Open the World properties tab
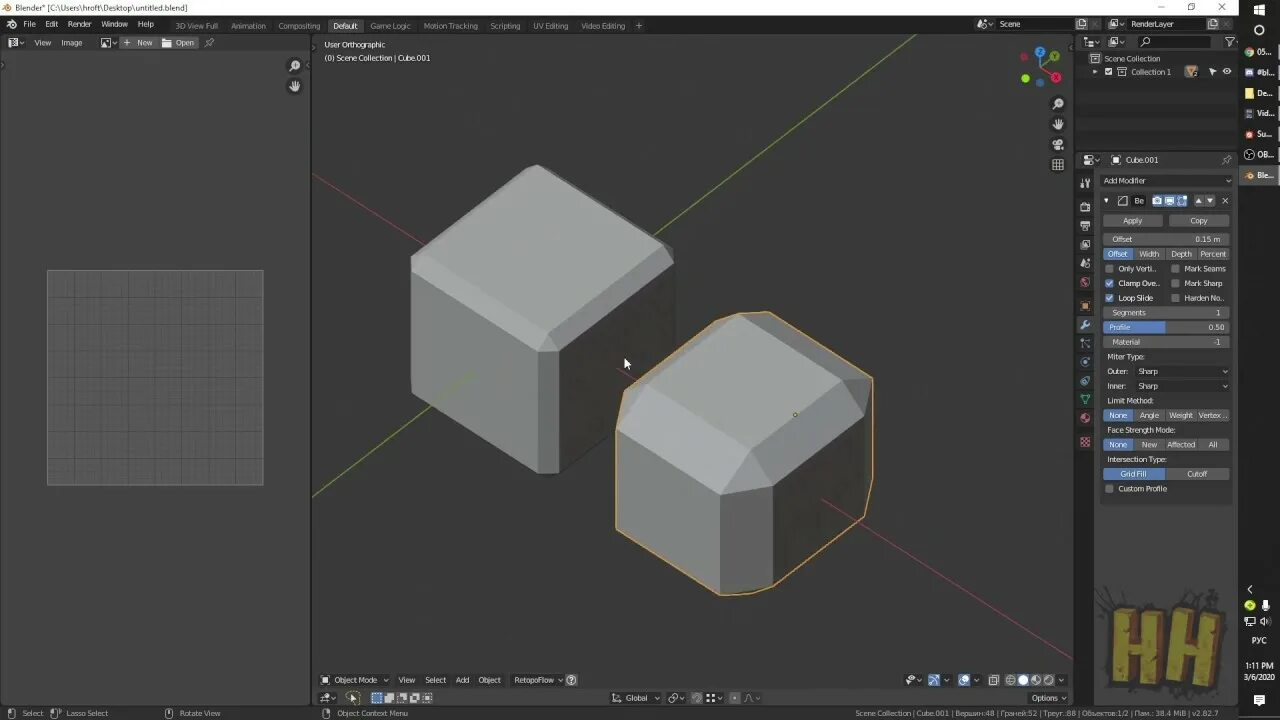This screenshot has height=720, width=1280. [x=1085, y=282]
